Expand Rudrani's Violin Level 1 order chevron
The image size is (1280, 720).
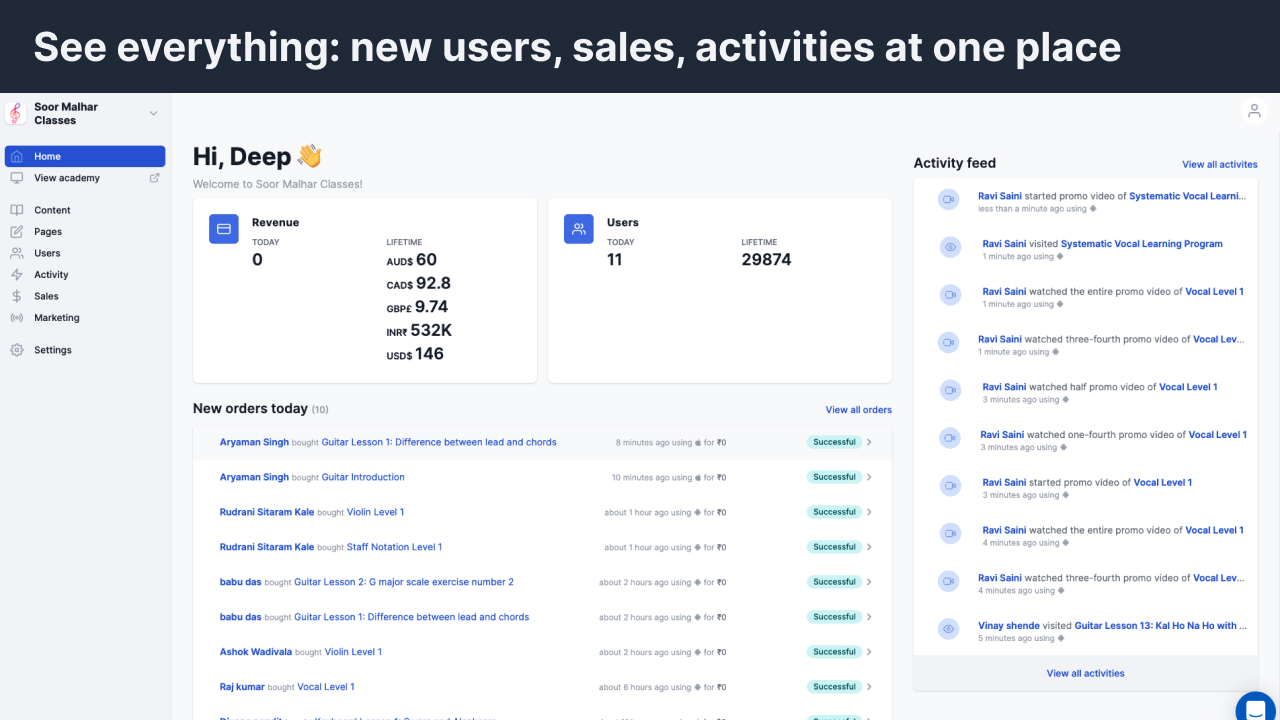pos(869,512)
